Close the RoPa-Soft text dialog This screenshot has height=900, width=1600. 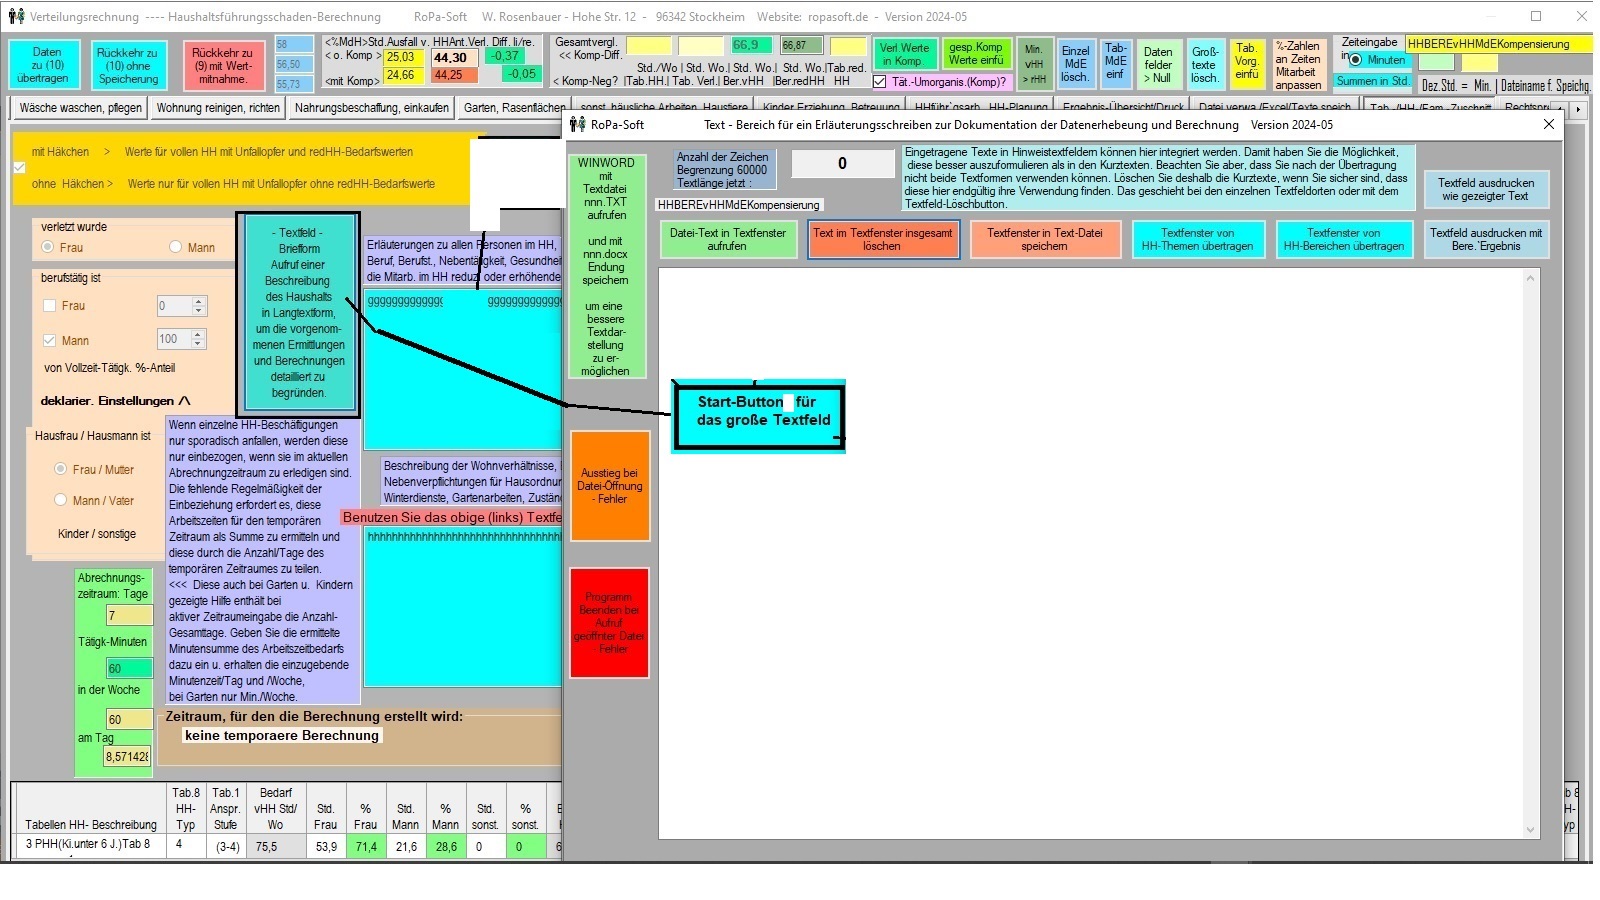click(1549, 124)
